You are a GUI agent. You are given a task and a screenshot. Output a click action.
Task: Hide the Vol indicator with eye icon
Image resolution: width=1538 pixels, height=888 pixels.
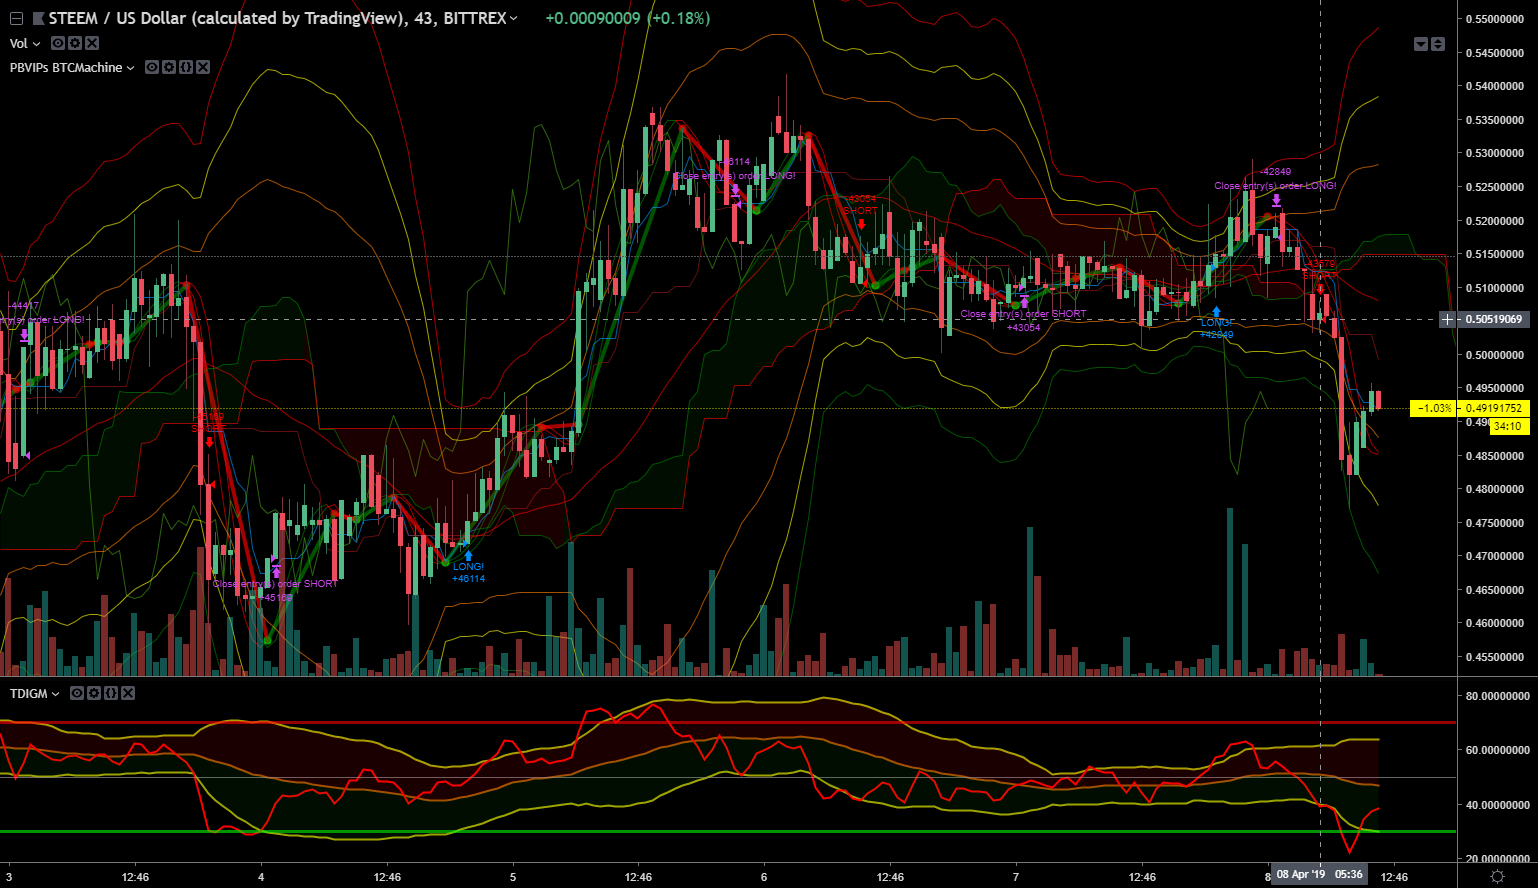(x=58, y=43)
